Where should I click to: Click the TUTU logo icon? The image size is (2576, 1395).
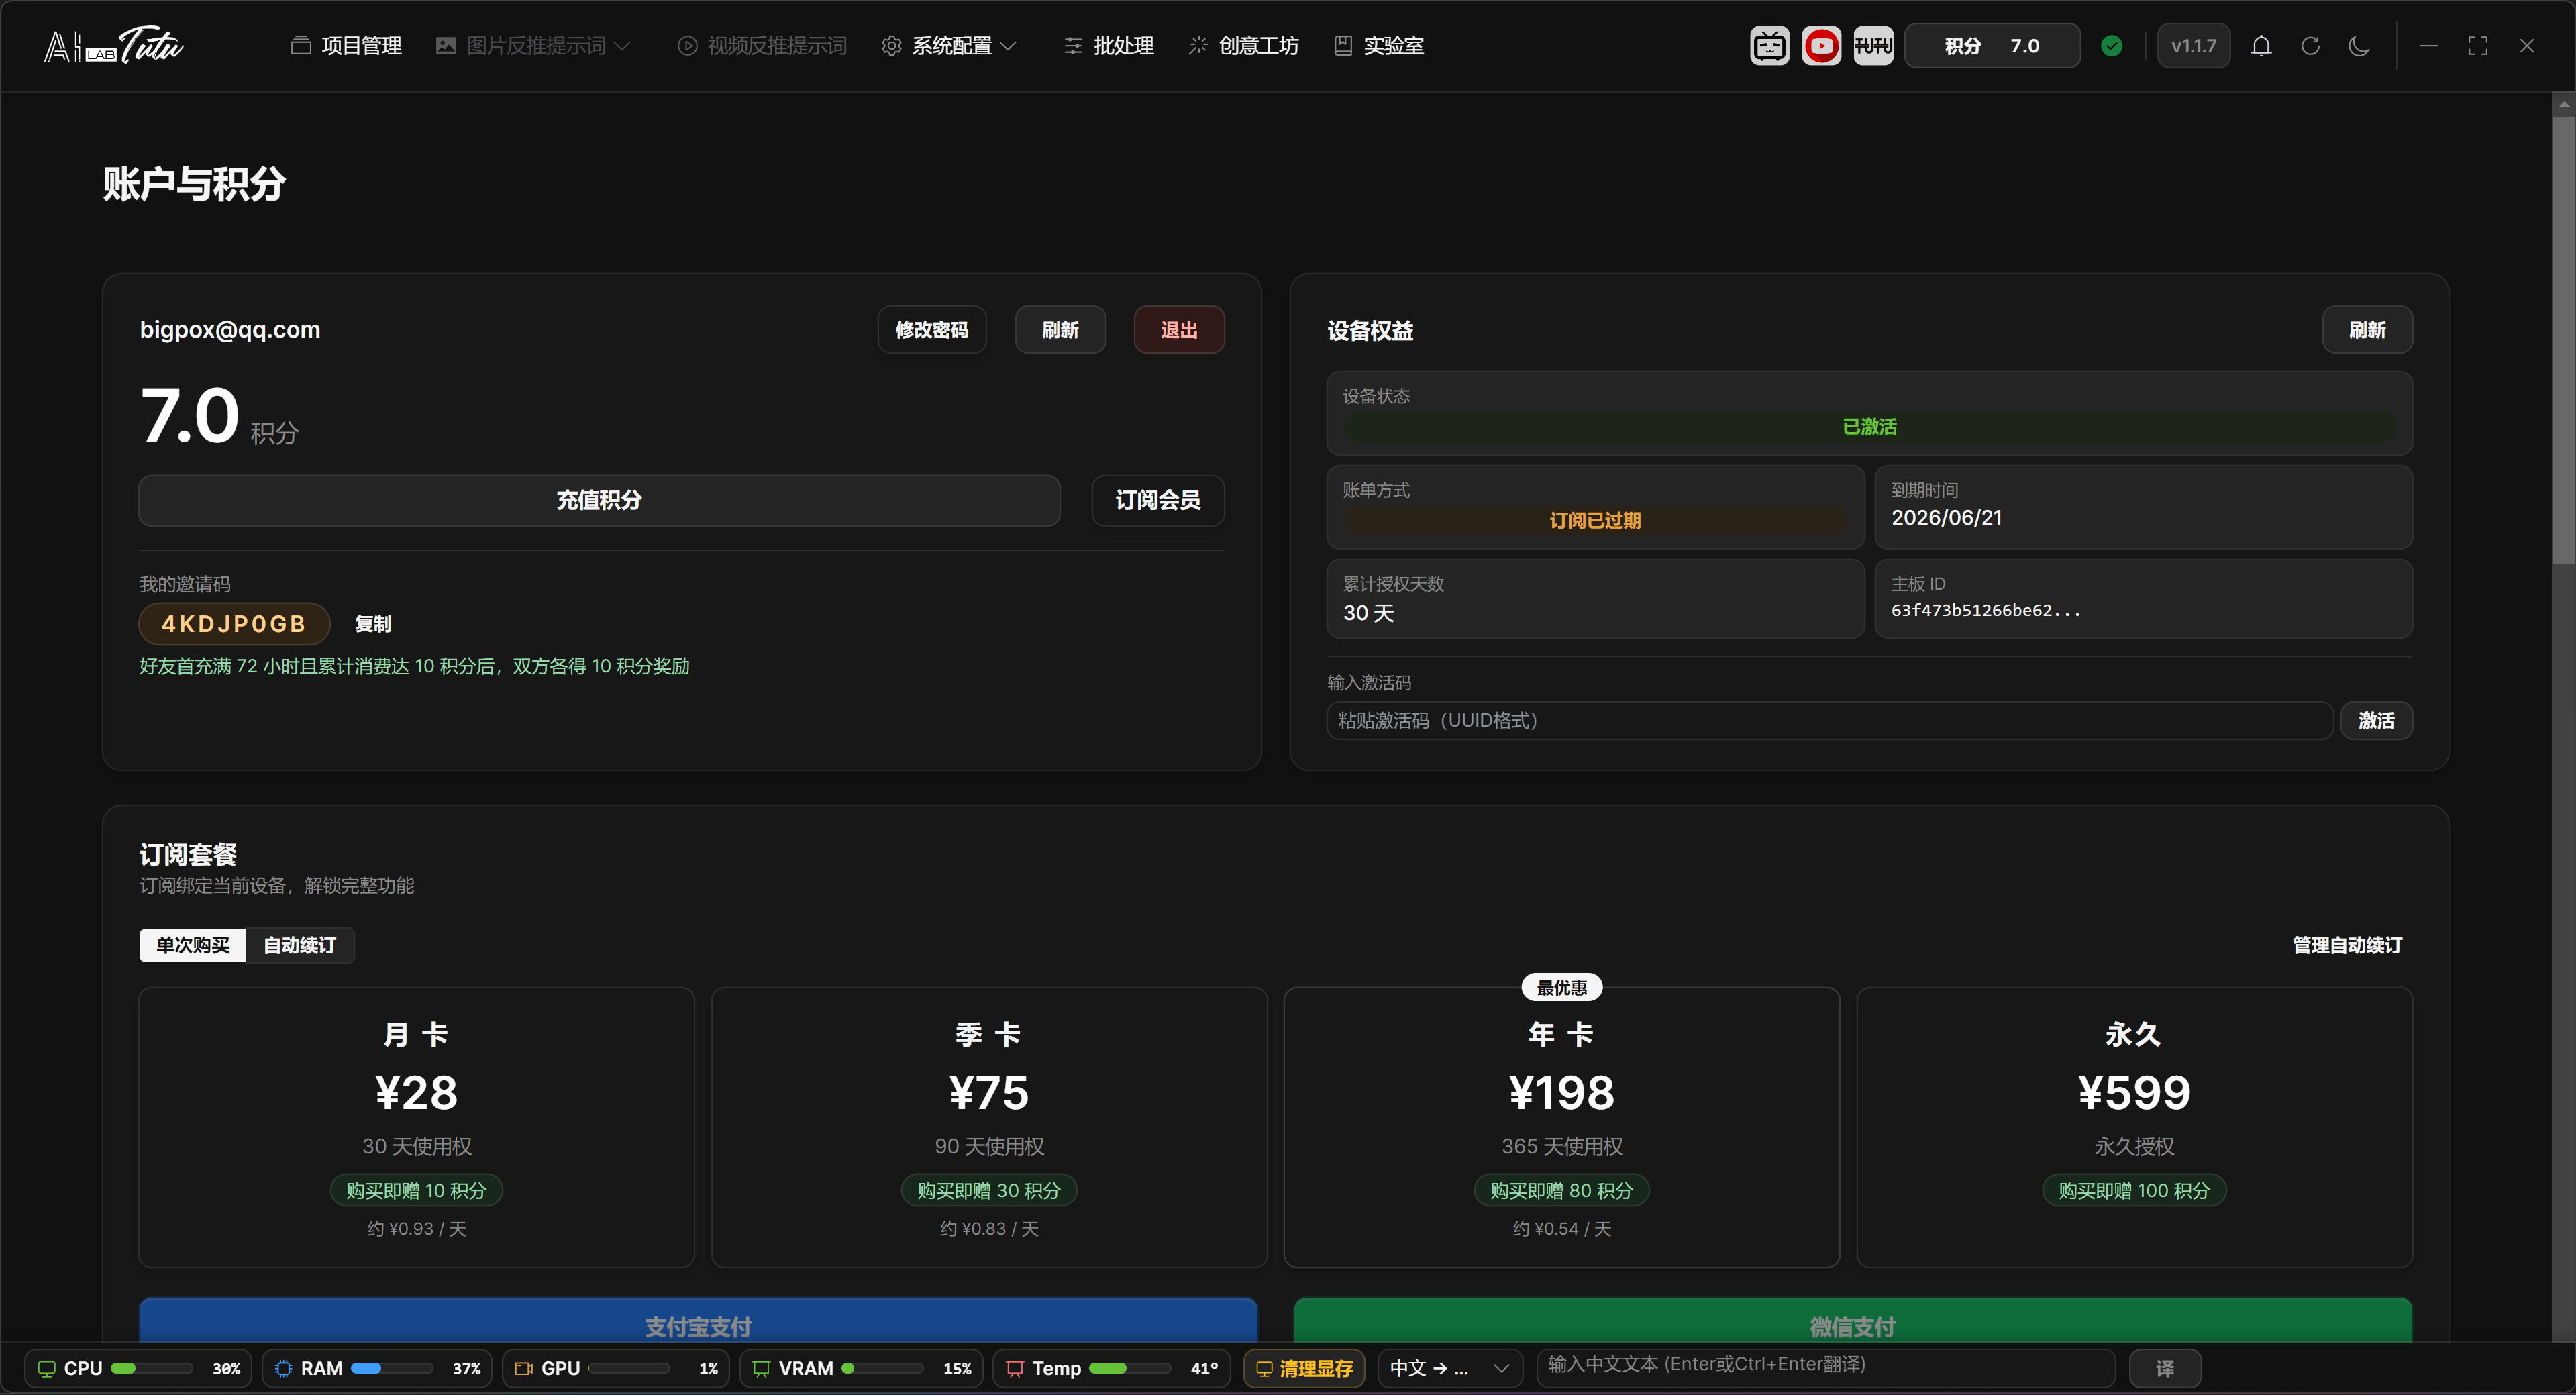point(1873,46)
